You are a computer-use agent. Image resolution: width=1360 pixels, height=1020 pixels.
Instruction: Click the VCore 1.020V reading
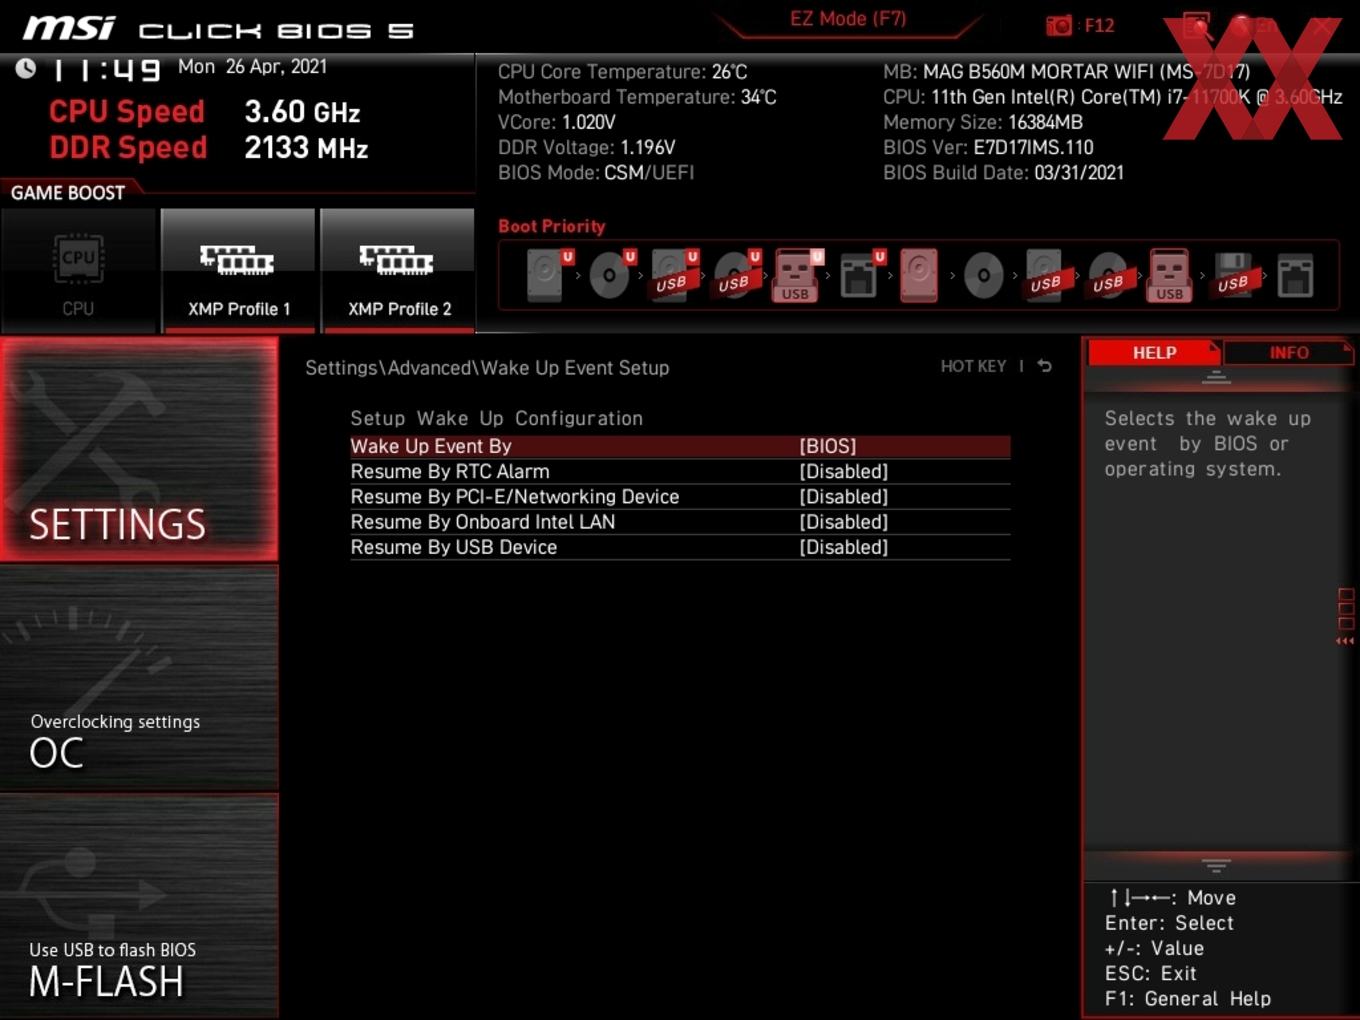(557, 122)
